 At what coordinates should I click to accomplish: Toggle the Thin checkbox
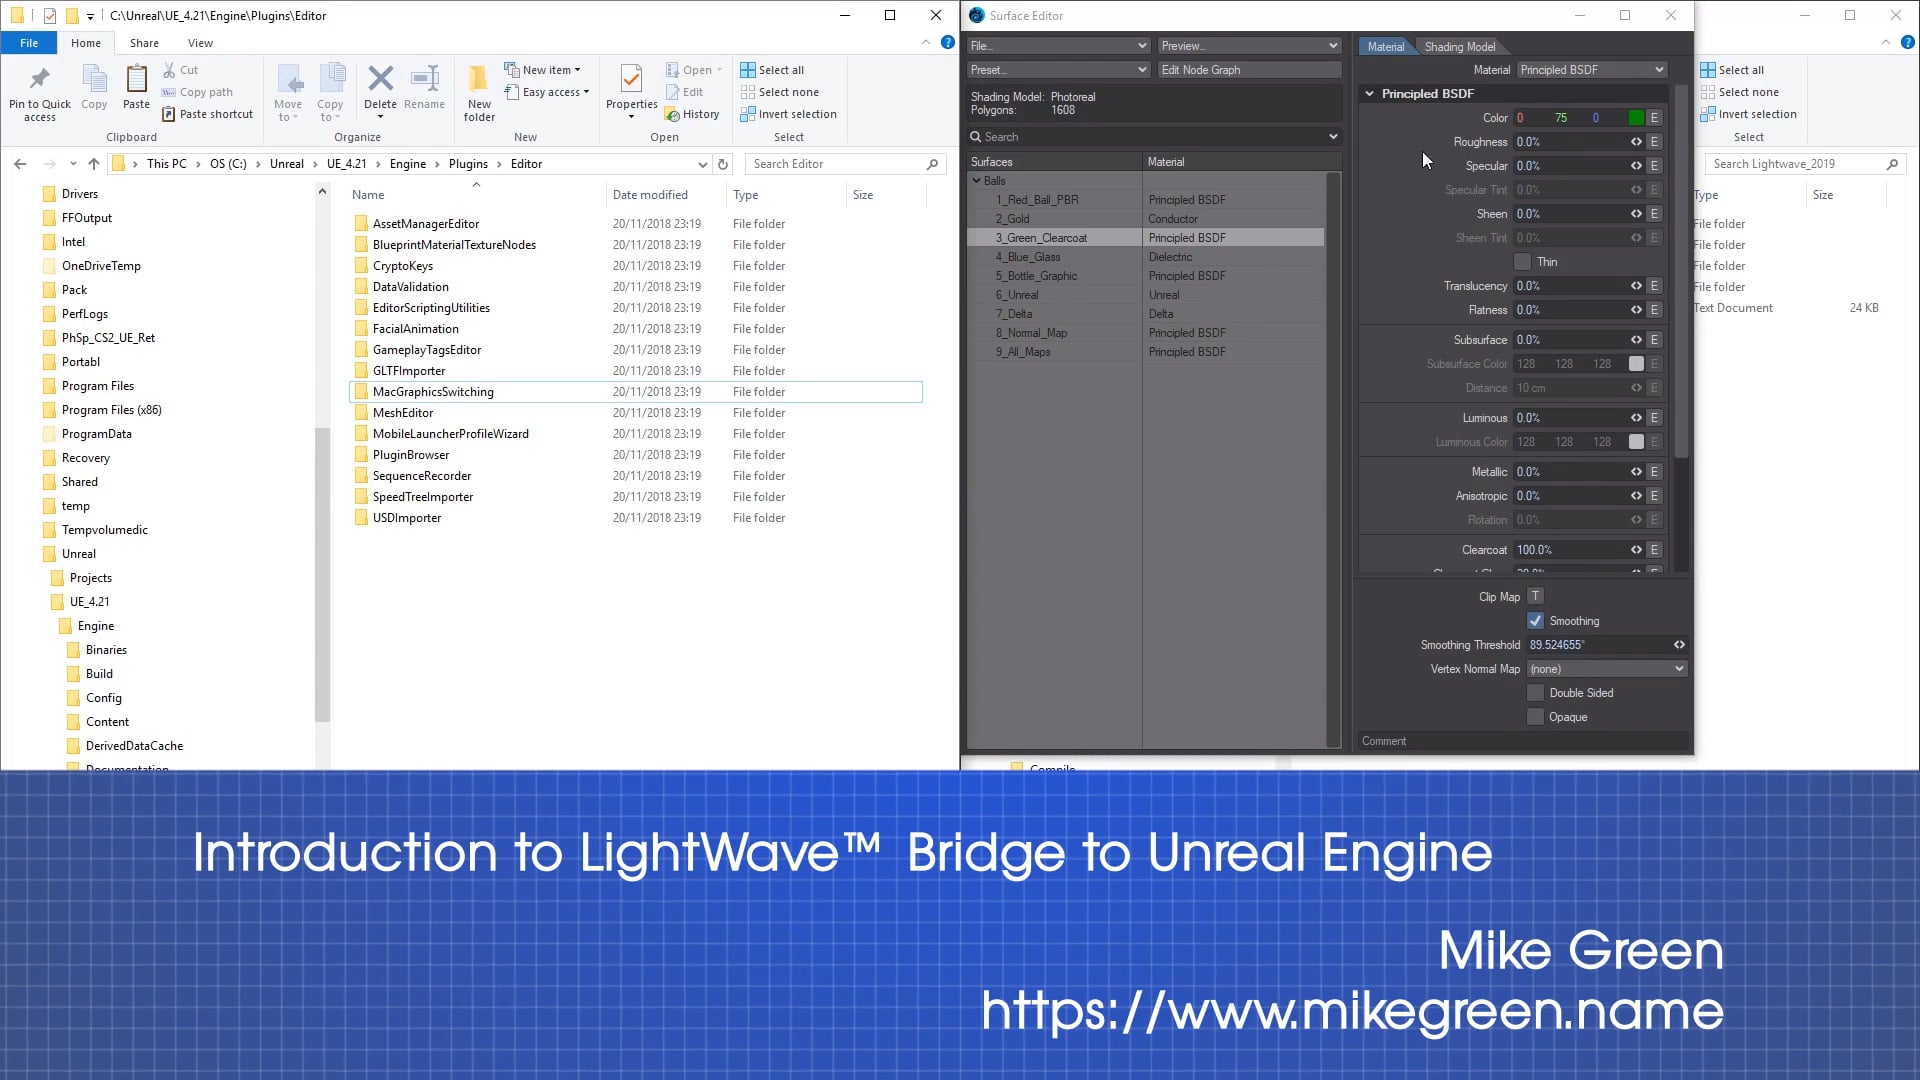point(1522,262)
